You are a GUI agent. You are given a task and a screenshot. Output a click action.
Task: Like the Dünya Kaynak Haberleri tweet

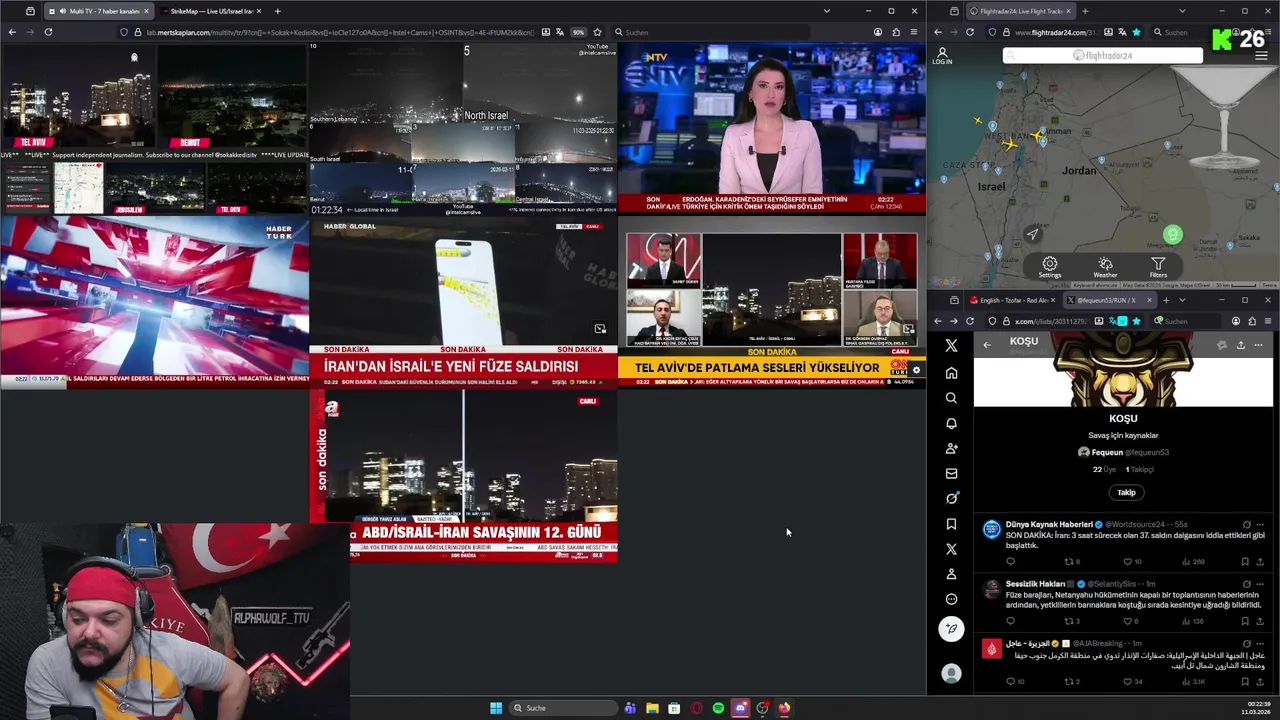point(1127,562)
